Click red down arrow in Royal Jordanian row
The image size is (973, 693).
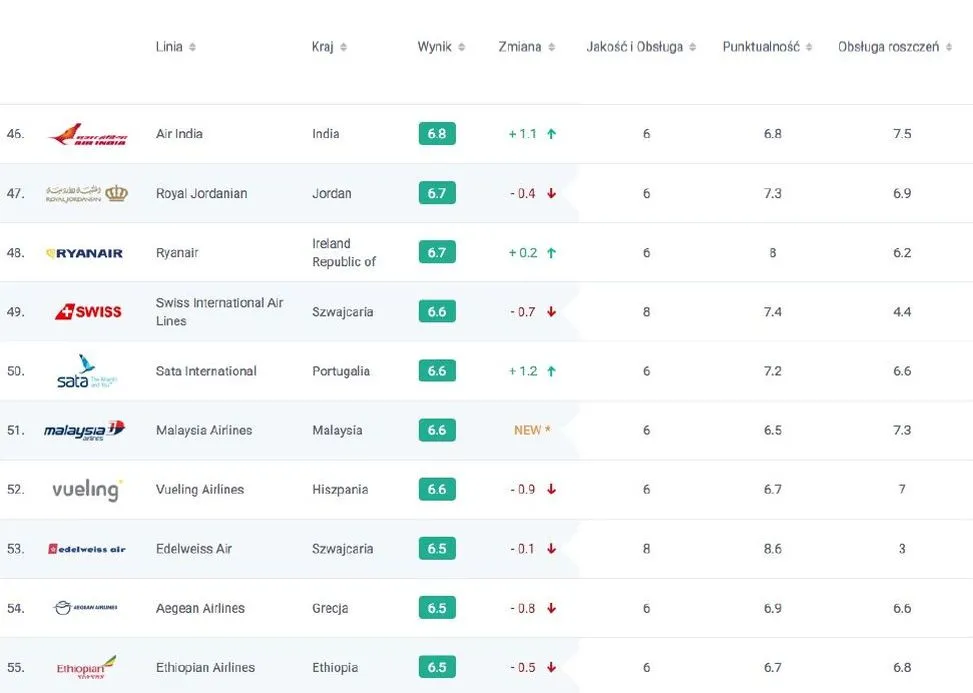tap(551, 194)
